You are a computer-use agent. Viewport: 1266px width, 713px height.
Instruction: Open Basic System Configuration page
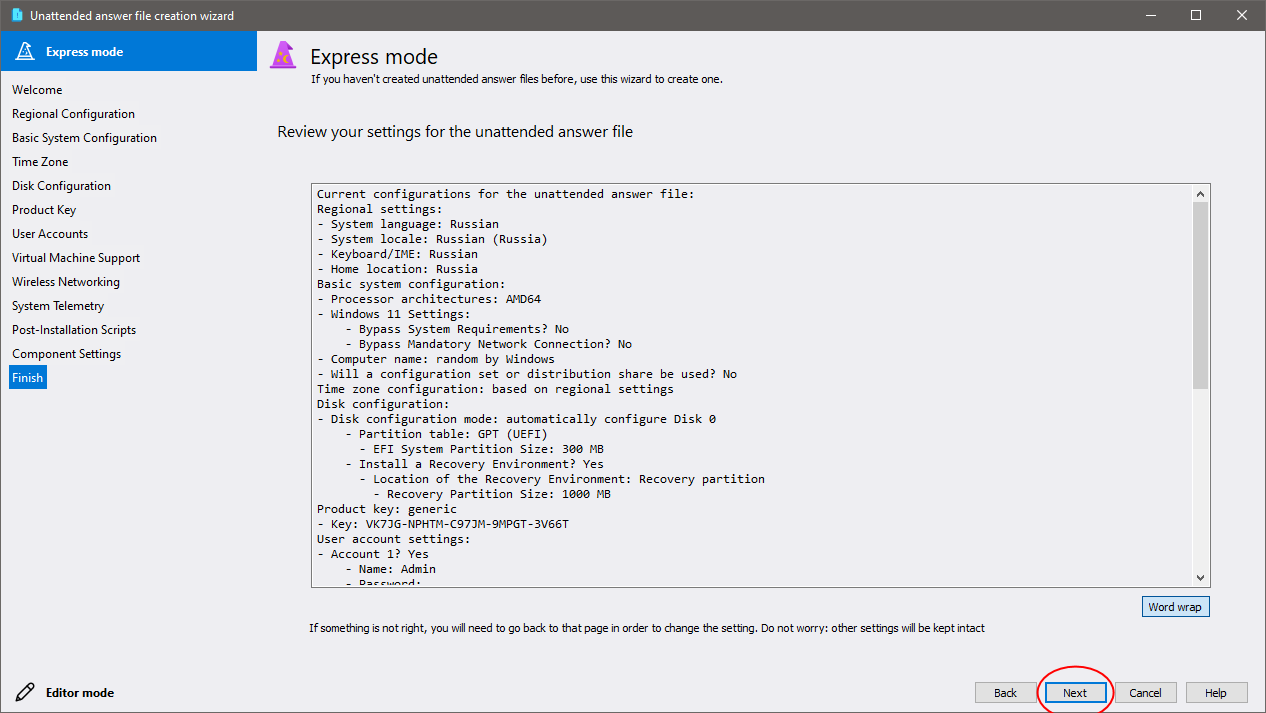point(84,138)
